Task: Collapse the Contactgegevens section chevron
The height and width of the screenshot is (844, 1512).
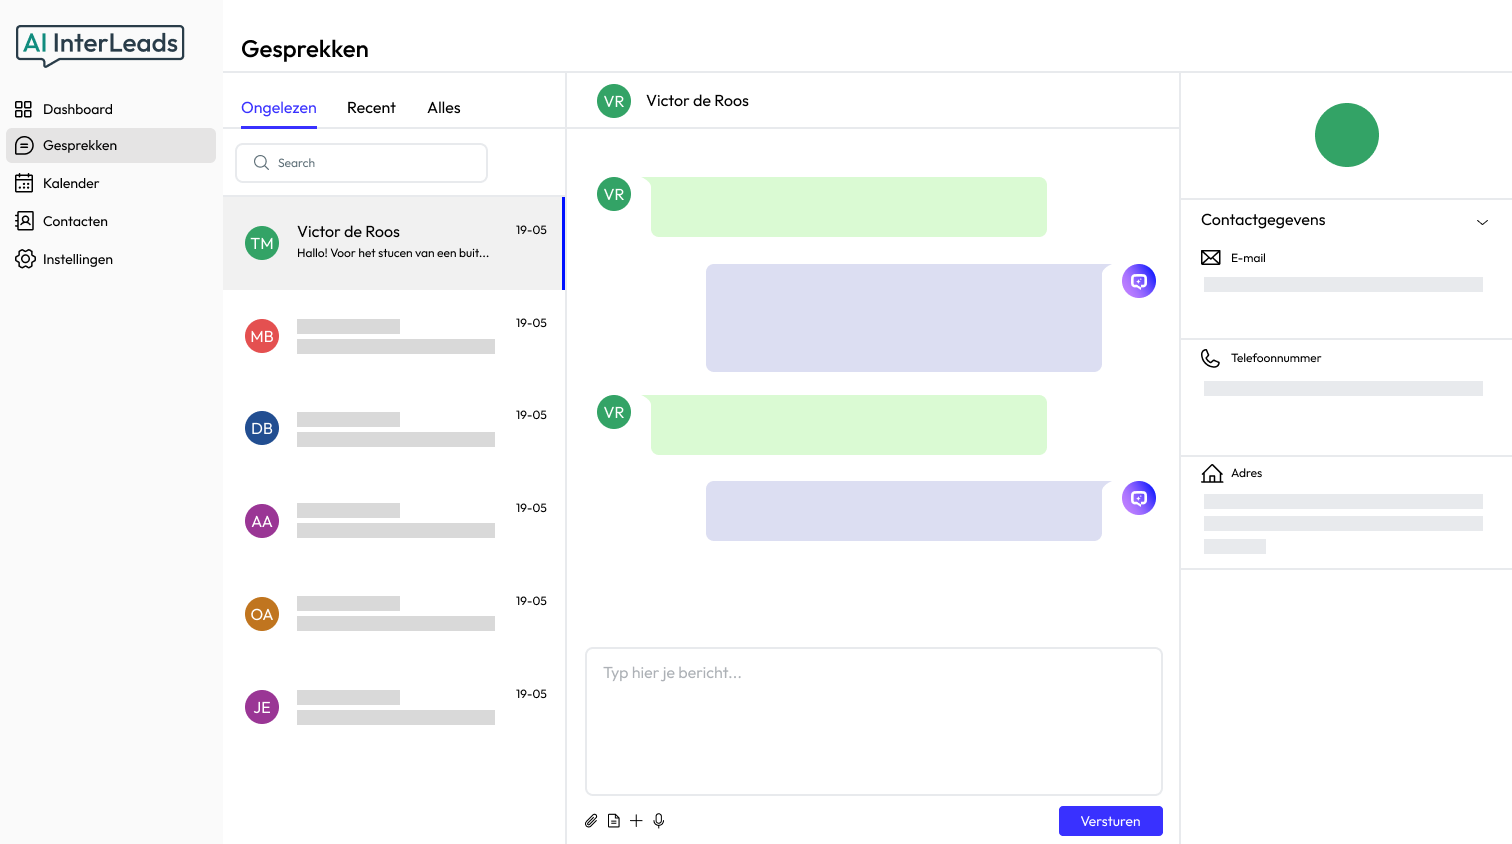Action: 1483,222
